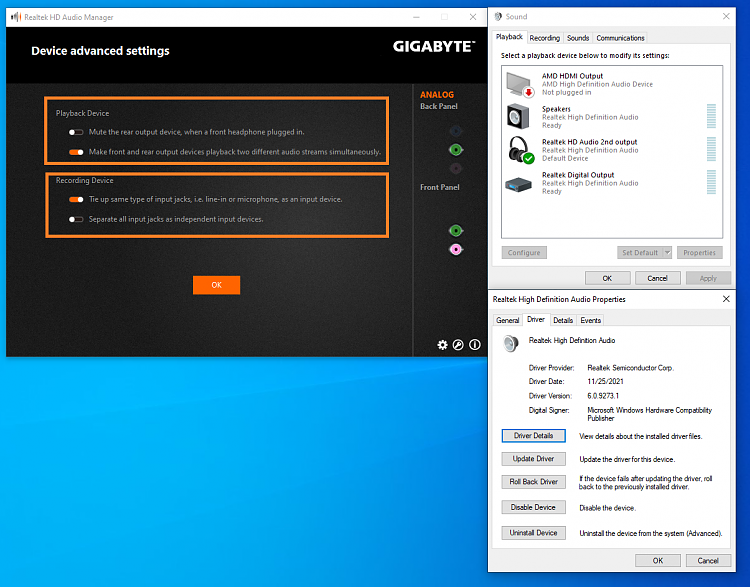Close the Sound dialog window
The width and height of the screenshot is (750, 587).
coord(726,16)
